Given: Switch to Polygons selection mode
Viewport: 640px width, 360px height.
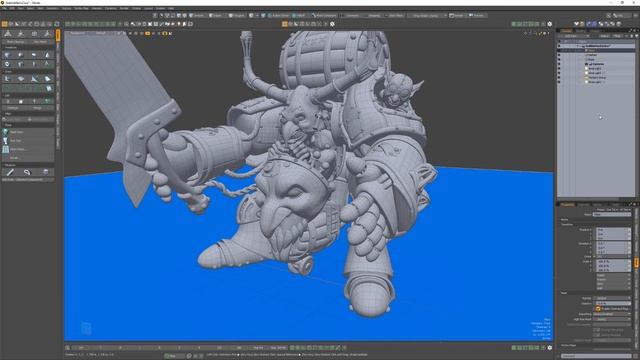Looking at the screenshot, I should point(237,16).
